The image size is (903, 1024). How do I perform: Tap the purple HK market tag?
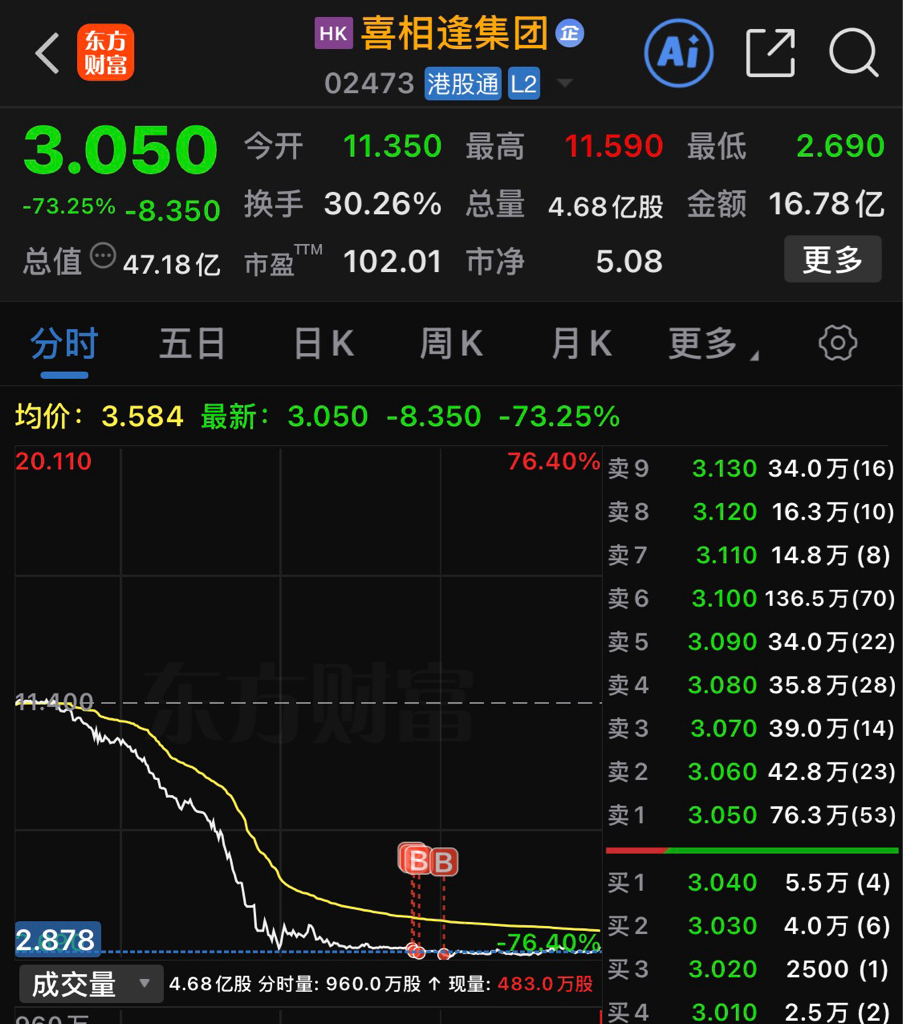coord(334,33)
